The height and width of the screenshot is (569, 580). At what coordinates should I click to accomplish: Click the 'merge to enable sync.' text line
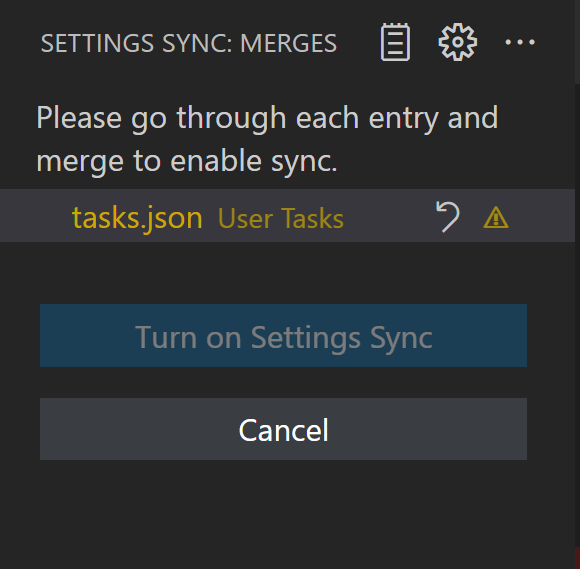pyautogui.click(x=187, y=162)
